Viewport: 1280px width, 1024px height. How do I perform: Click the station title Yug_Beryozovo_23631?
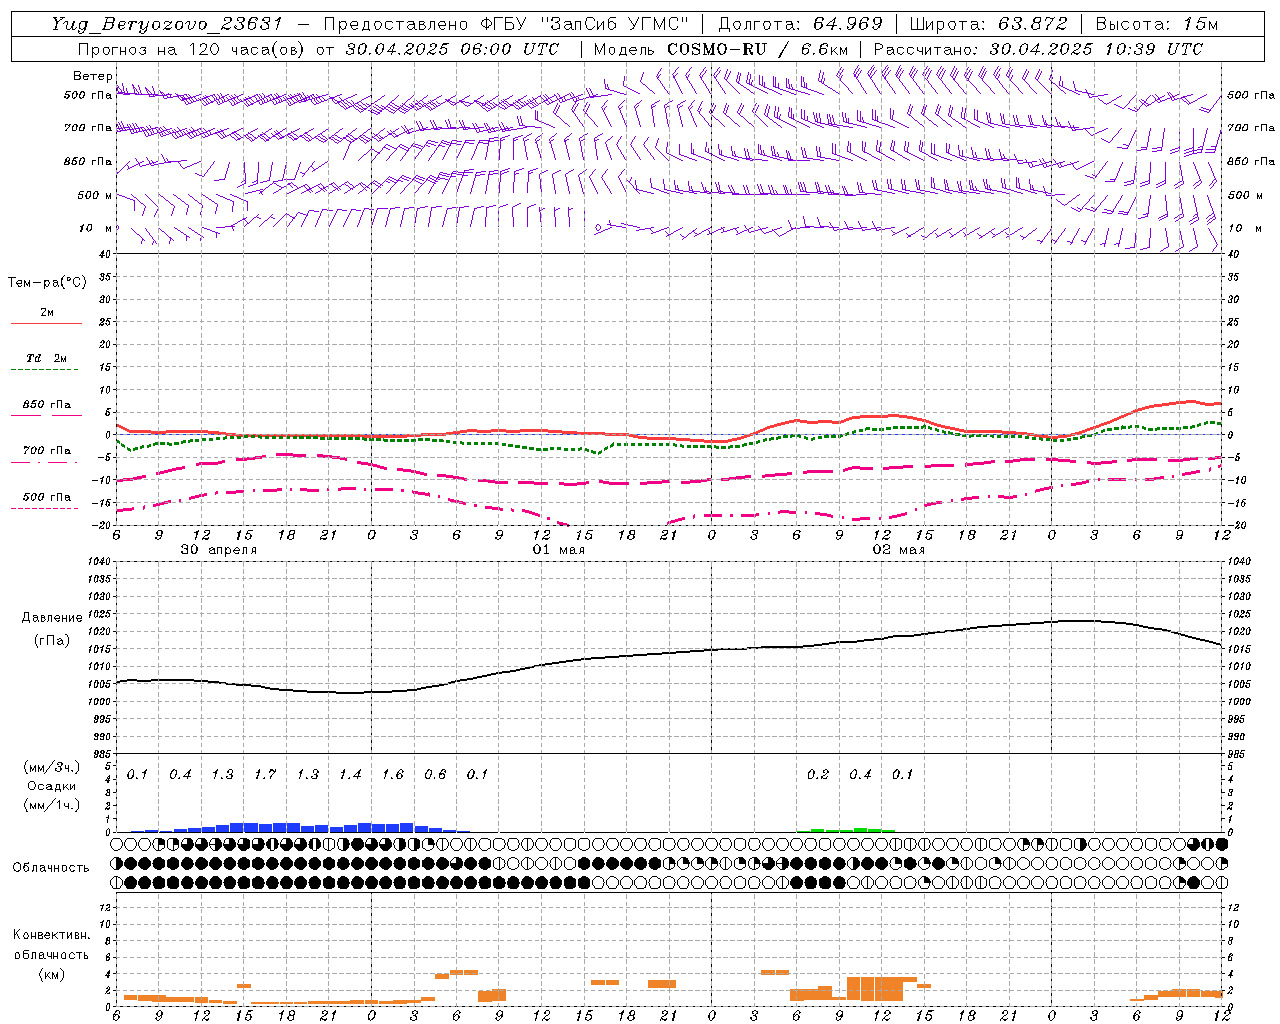[x=167, y=24]
